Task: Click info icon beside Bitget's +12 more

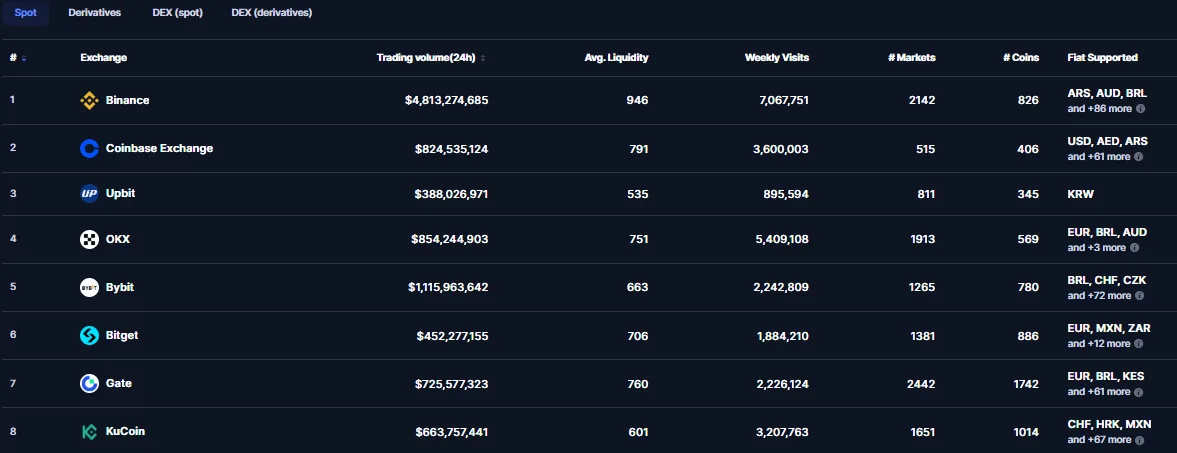Action: tap(1139, 344)
